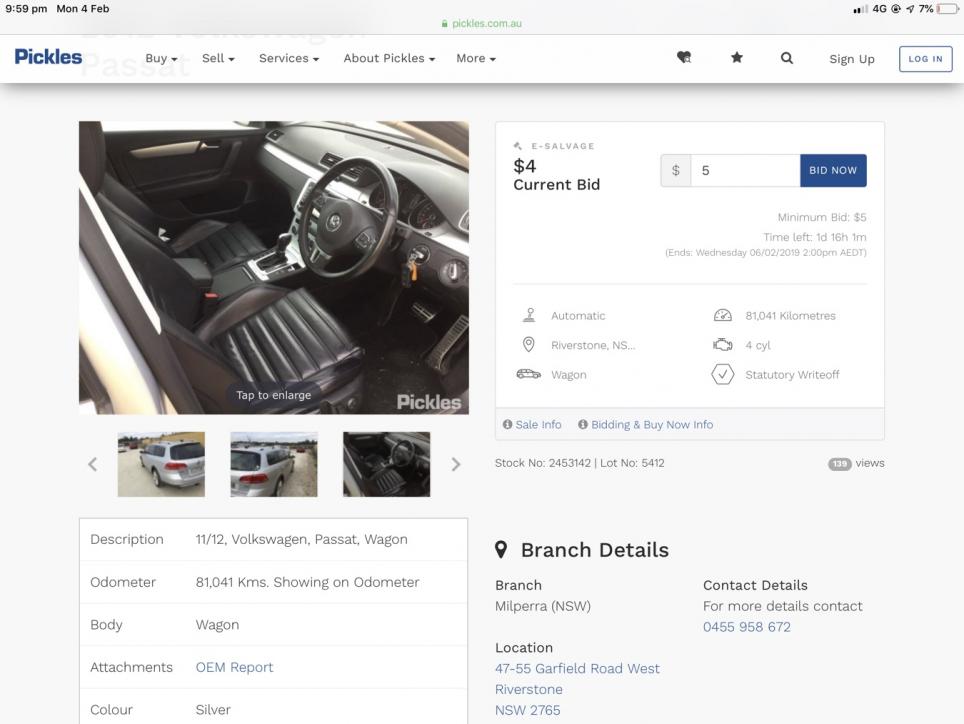Show previous thumbnails with left arrow
The height and width of the screenshot is (724, 964).
(x=93, y=464)
